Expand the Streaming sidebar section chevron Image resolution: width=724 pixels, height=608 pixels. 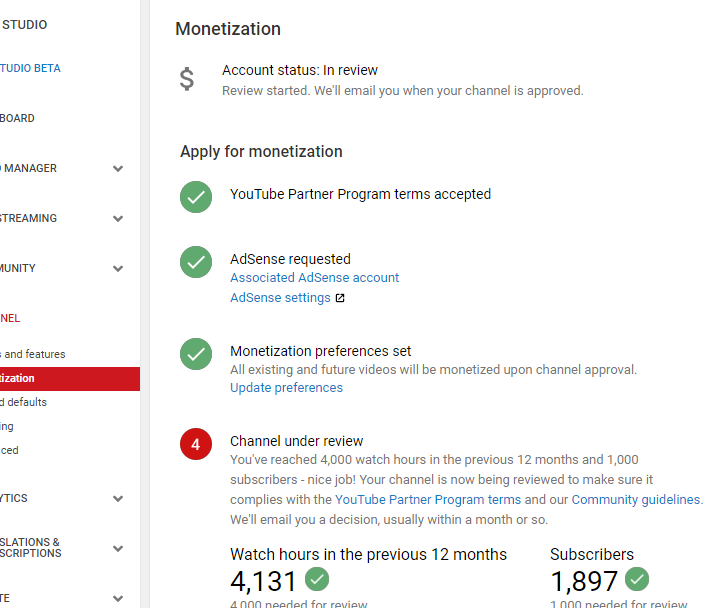[118, 218]
